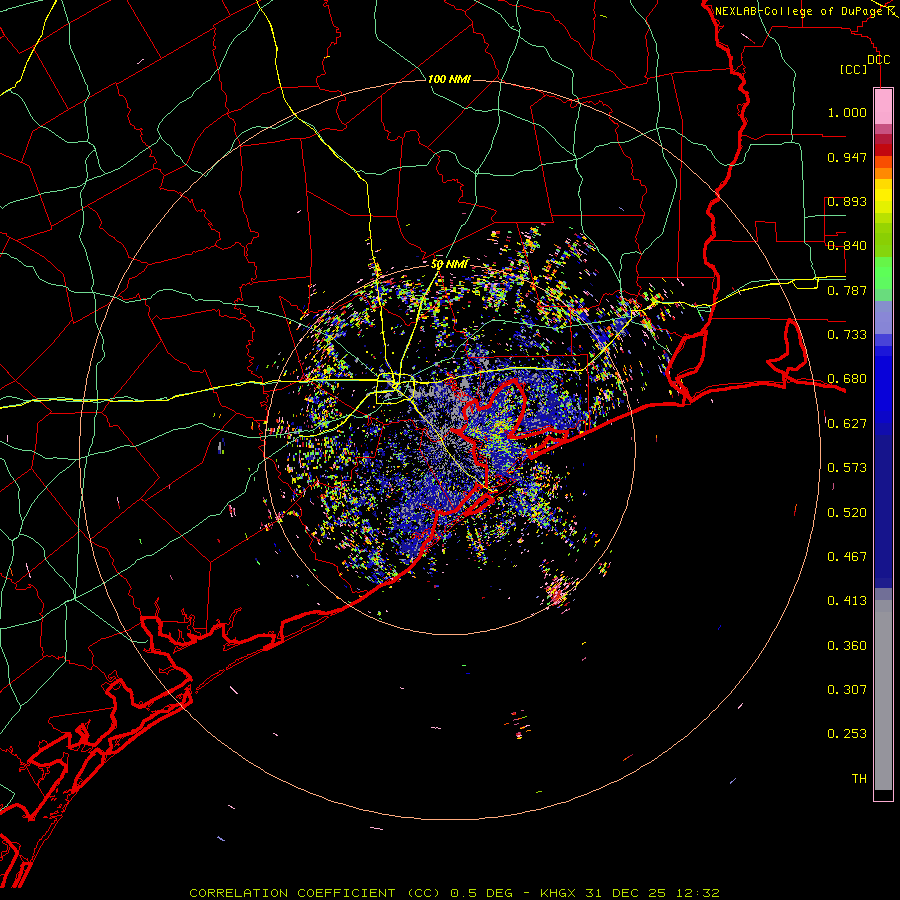Click "0.5 DEG" elevation text in caption
This screenshot has height=900, width=900.
(x=481, y=893)
